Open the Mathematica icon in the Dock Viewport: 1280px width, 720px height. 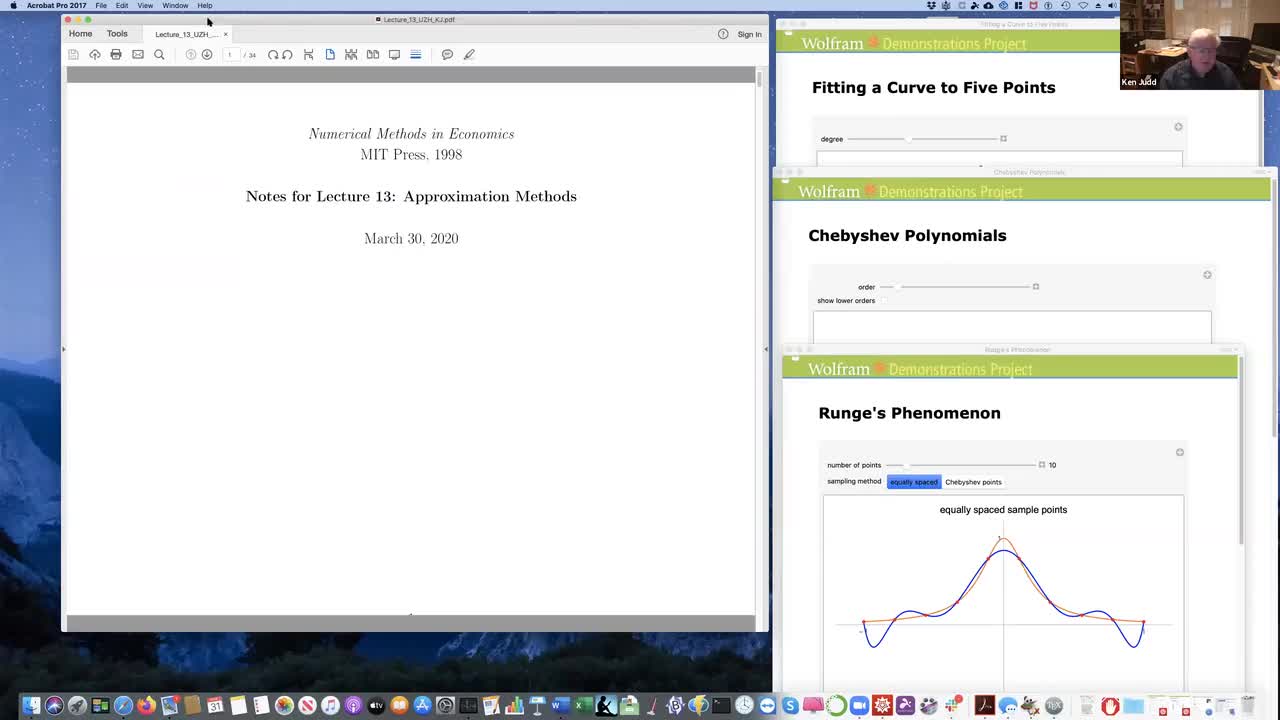pyautogui.click(x=882, y=706)
